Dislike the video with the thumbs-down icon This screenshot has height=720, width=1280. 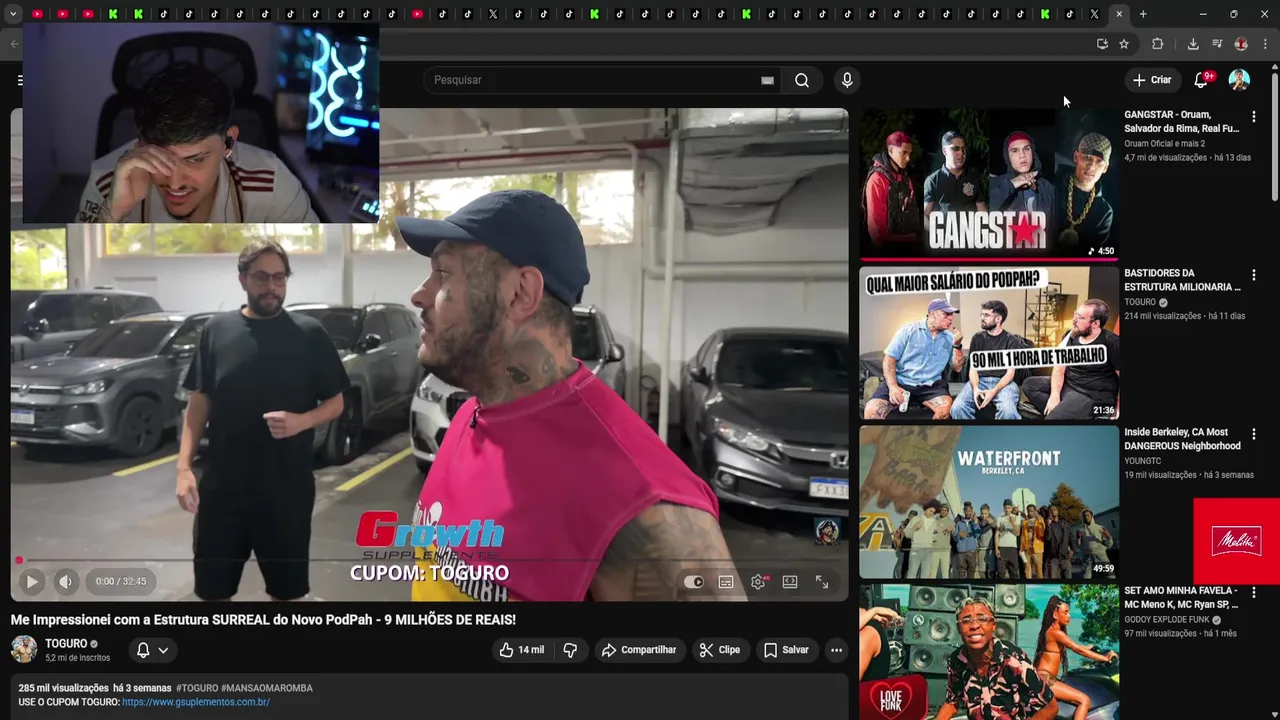tap(570, 650)
